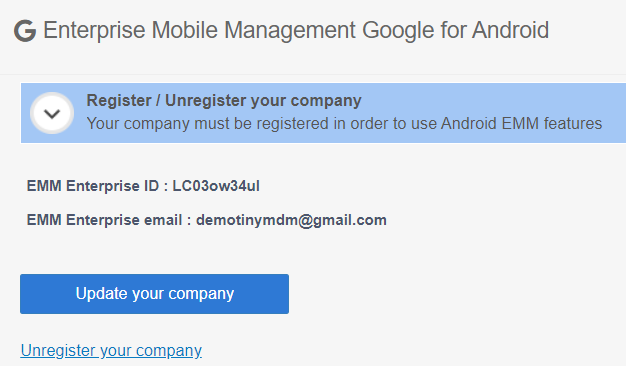This screenshot has width=626, height=366.
Task: Click the @ symbol in the email address
Action: 305,220
